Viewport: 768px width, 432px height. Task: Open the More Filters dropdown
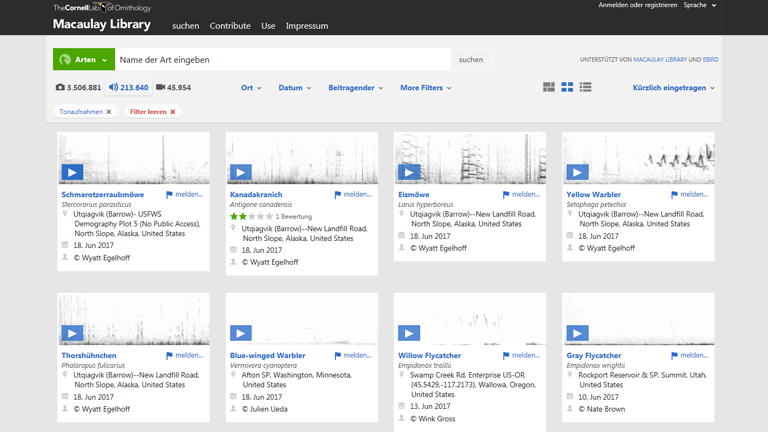pyautogui.click(x=426, y=88)
